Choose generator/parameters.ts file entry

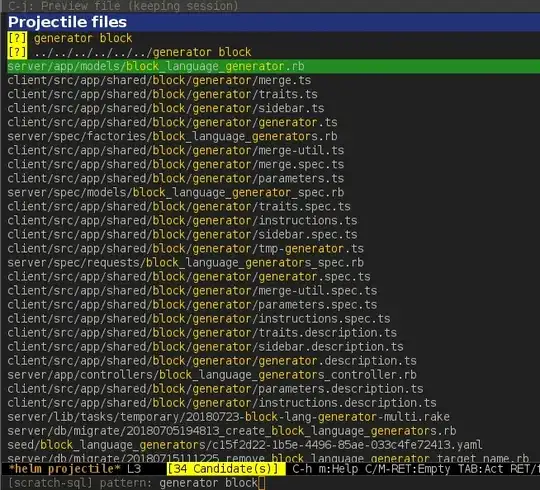[176, 178]
